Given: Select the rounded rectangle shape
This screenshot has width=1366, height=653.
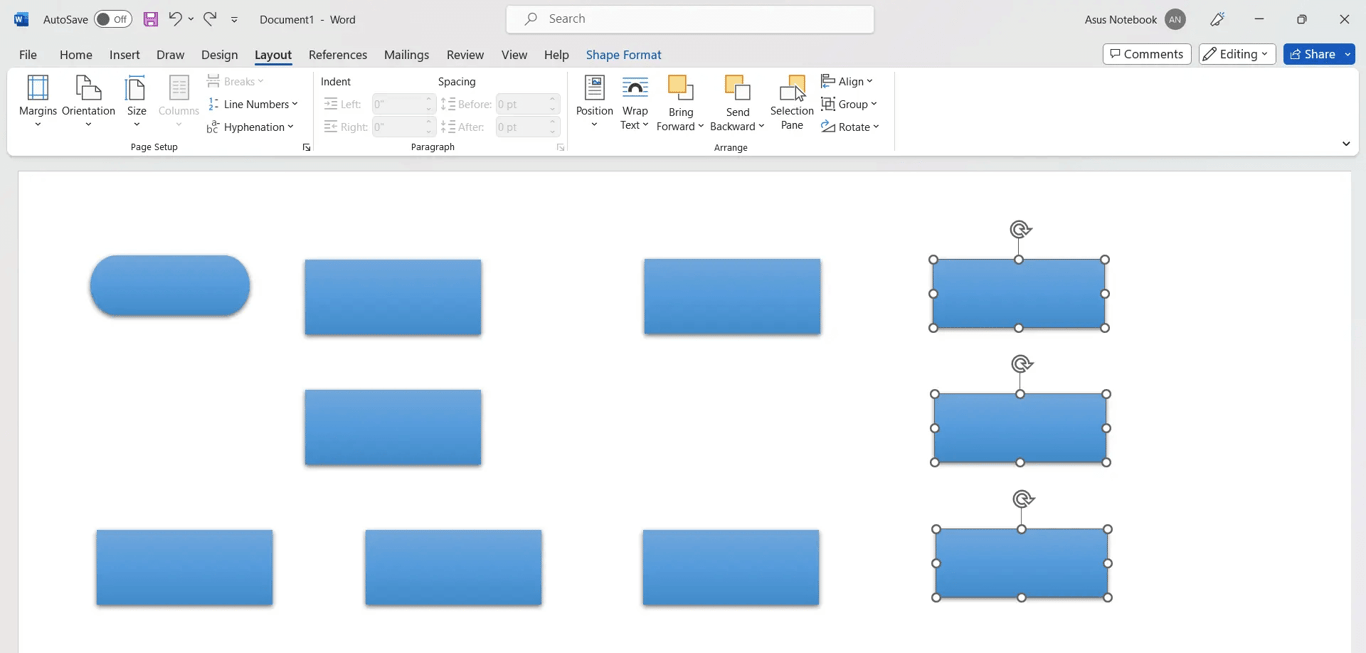Looking at the screenshot, I should (x=170, y=286).
